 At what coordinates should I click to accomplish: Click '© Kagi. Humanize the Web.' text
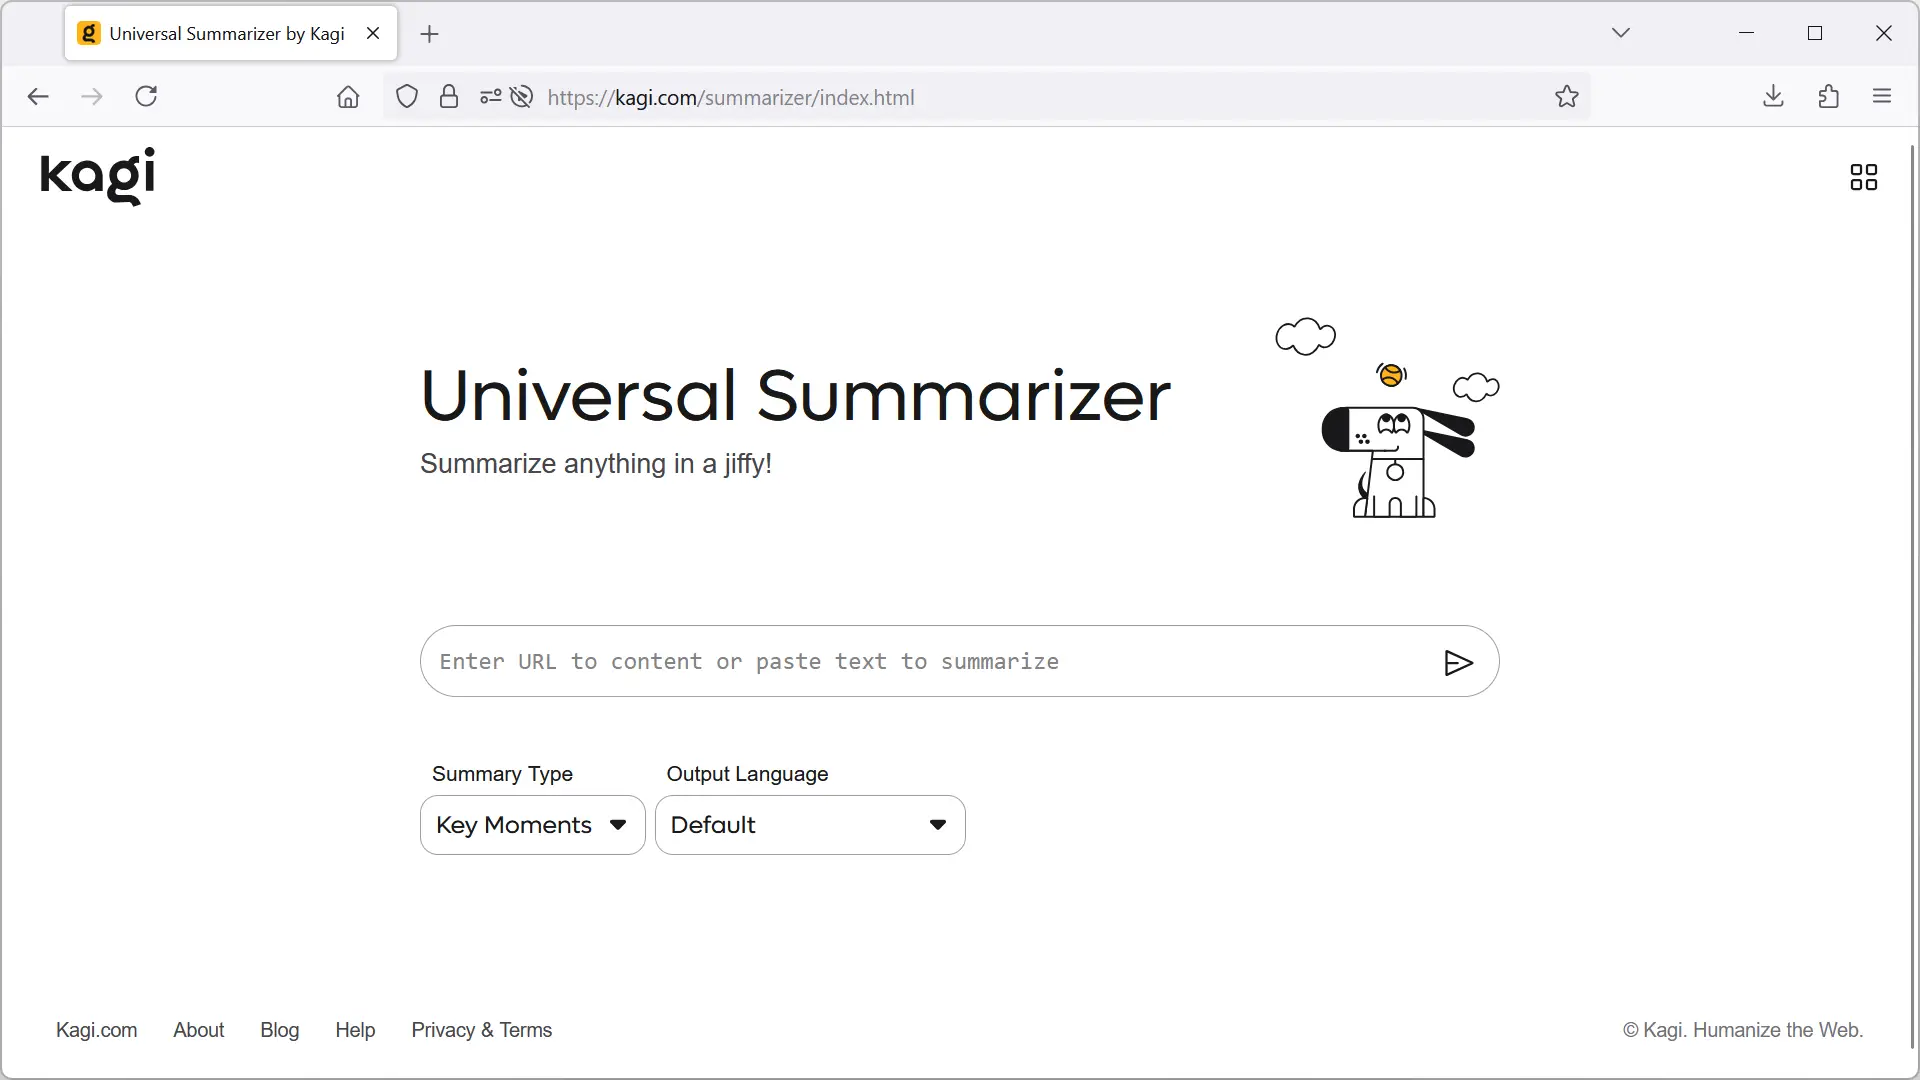[1743, 1030]
